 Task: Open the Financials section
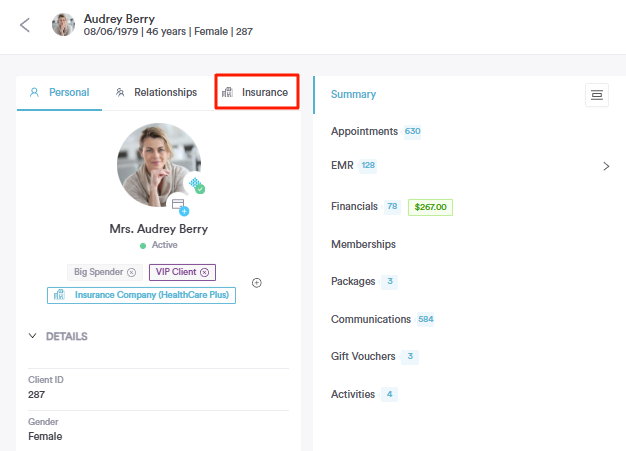coord(354,207)
